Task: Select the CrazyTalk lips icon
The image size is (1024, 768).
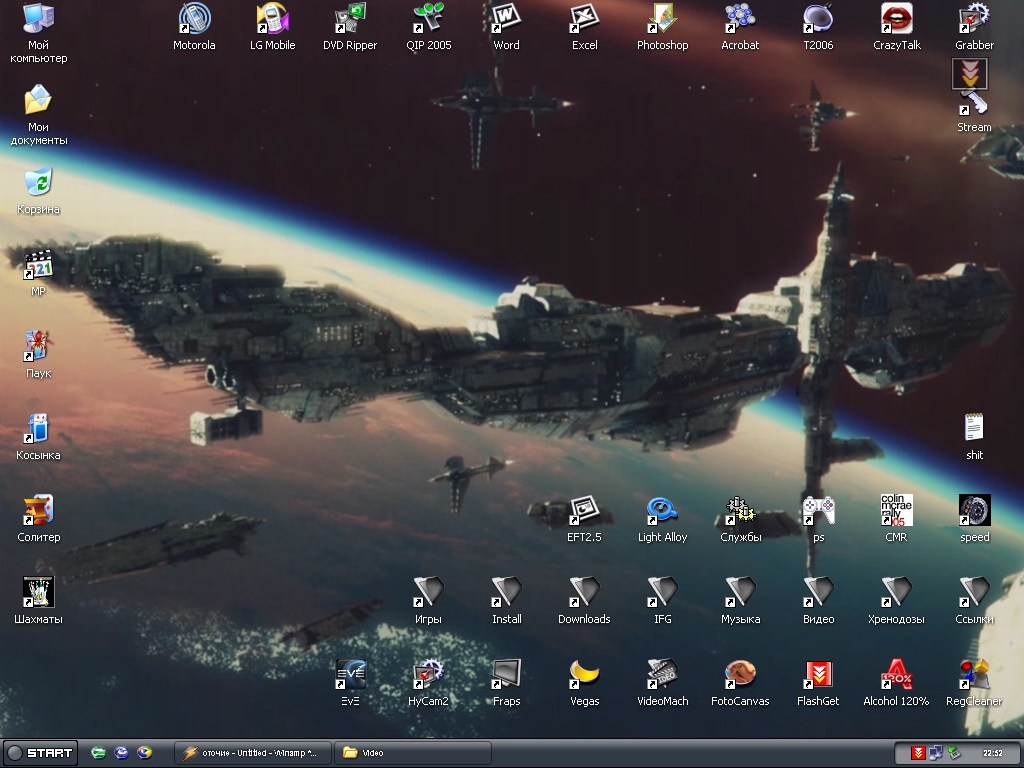Action: 896,19
